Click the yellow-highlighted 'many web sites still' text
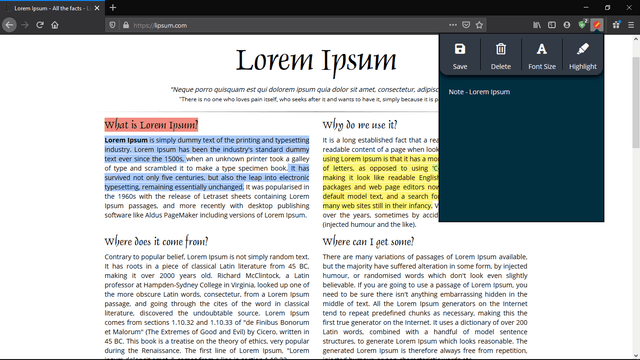The height and width of the screenshot is (360, 640). coord(377,206)
